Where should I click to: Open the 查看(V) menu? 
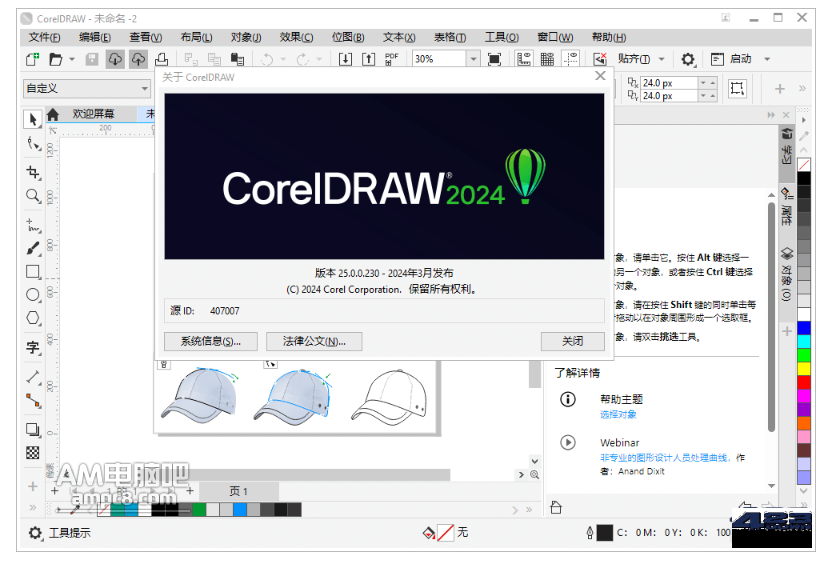pos(146,37)
